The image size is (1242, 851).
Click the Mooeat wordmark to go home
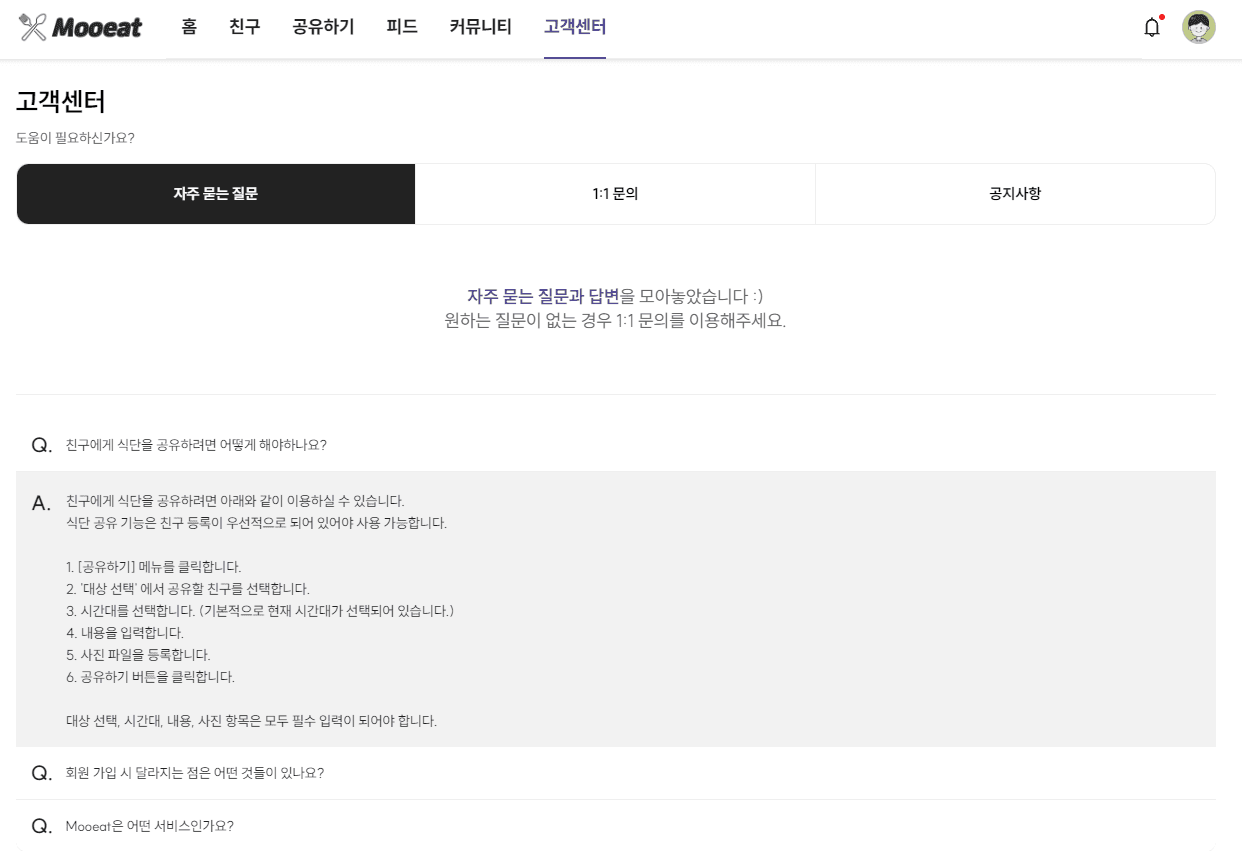point(95,27)
